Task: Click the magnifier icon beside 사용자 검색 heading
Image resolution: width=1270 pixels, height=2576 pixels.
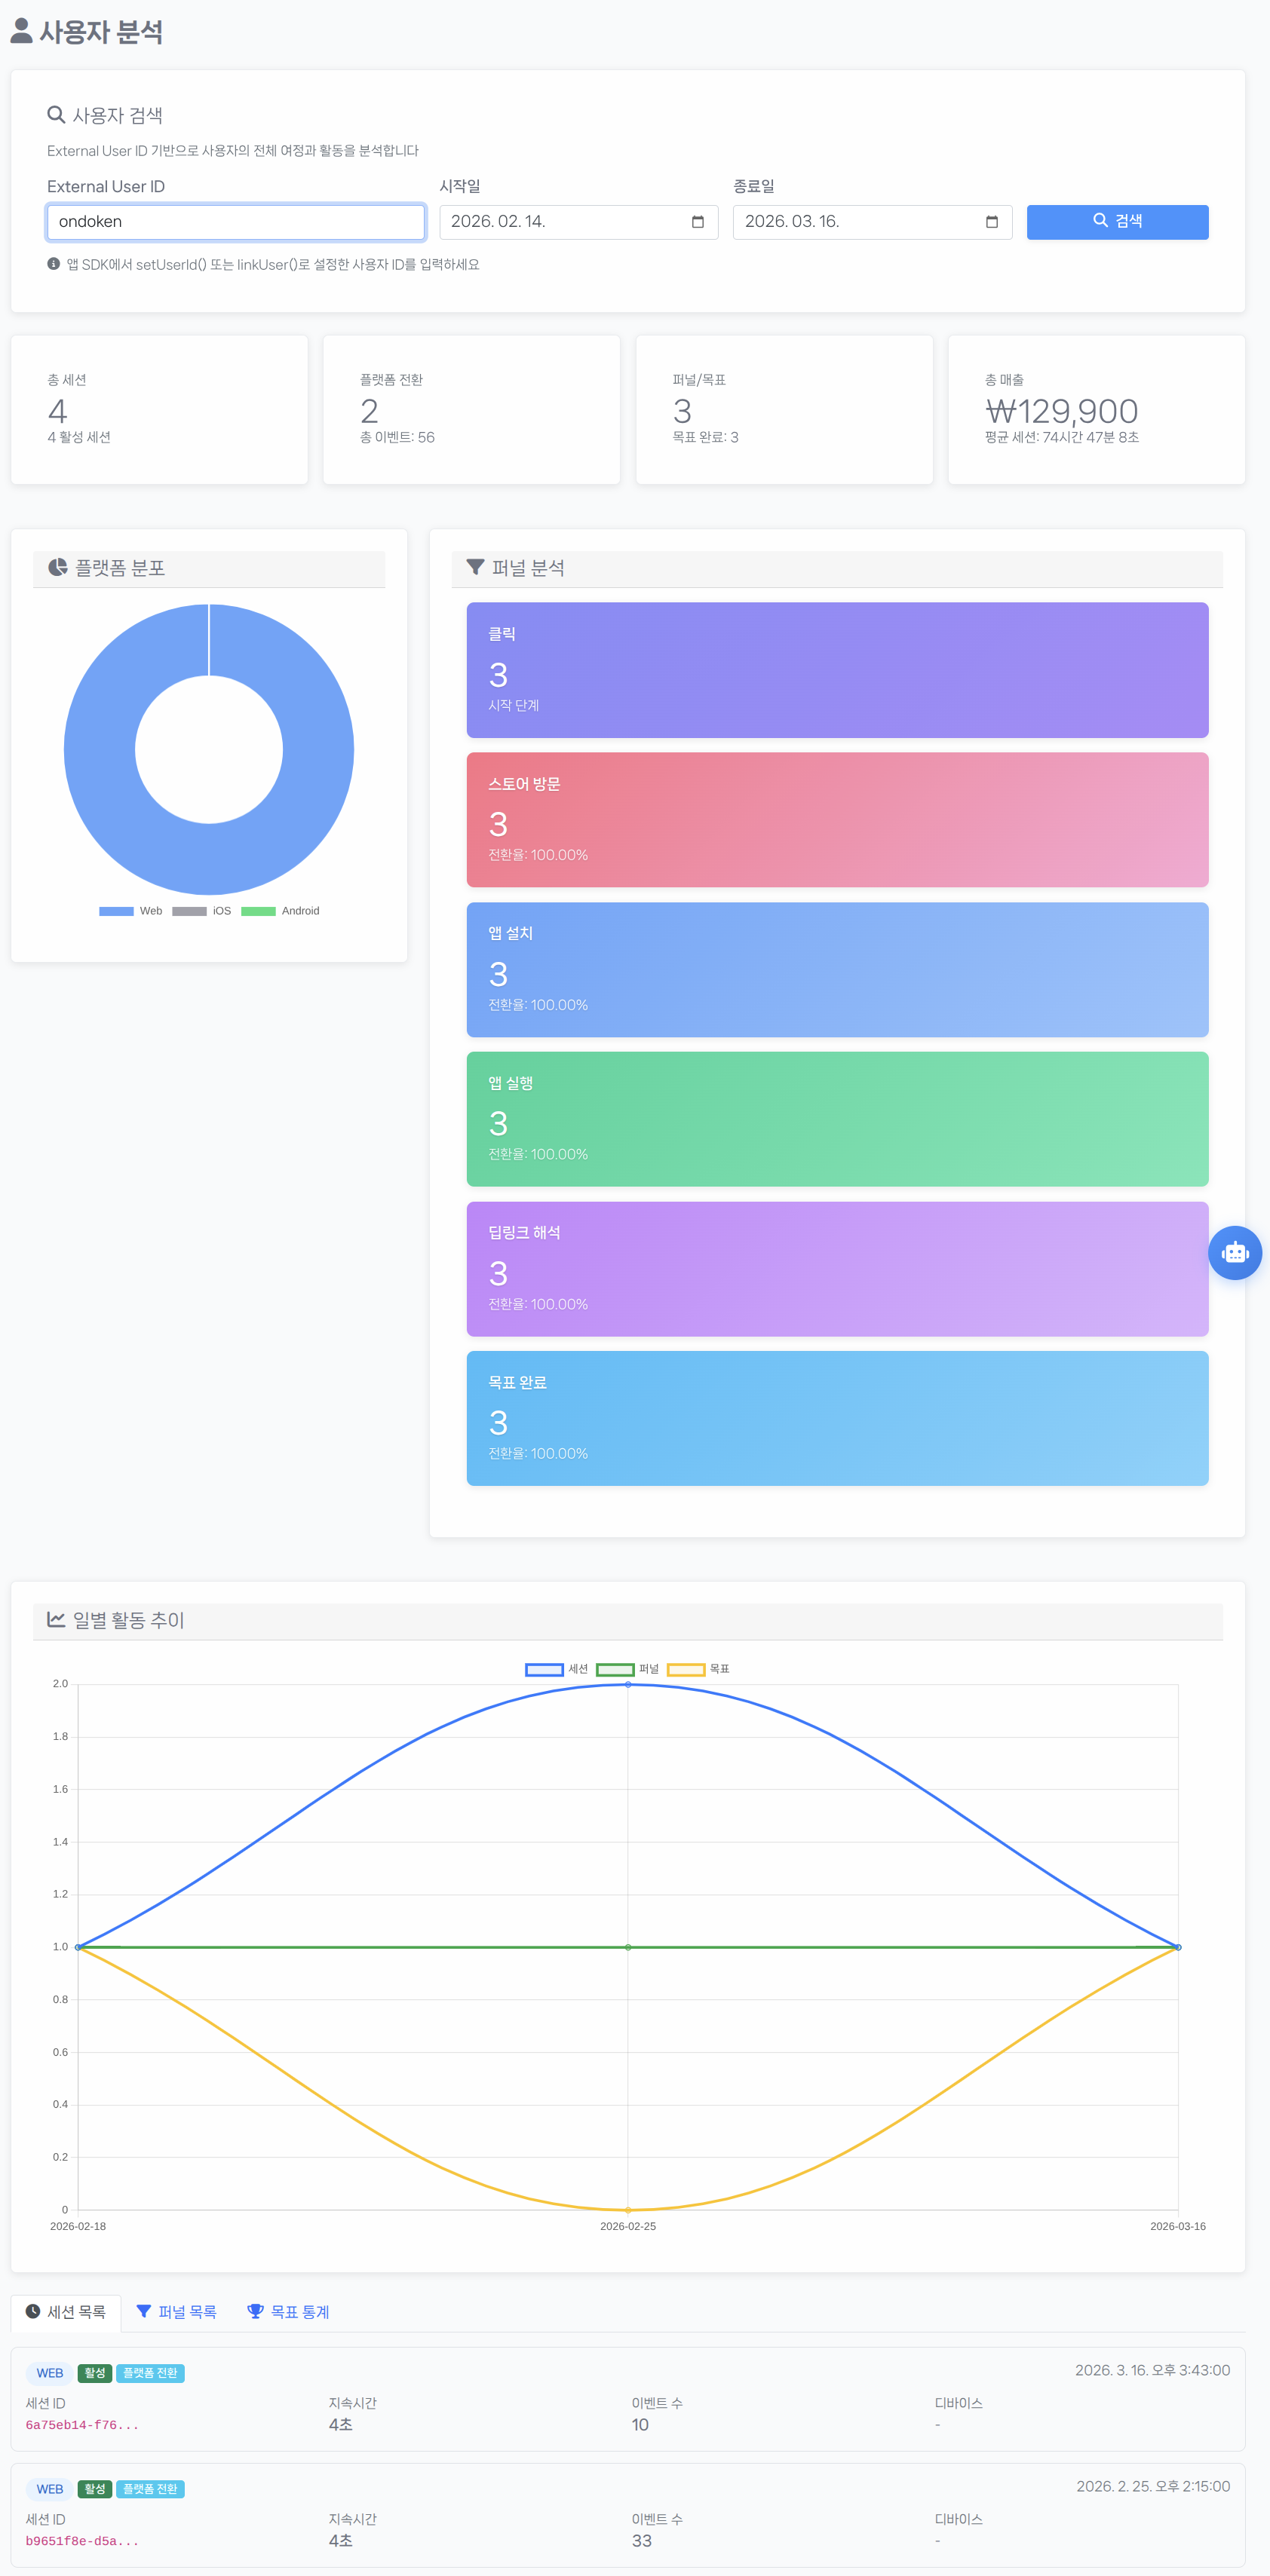Action: click(x=56, y=114)
